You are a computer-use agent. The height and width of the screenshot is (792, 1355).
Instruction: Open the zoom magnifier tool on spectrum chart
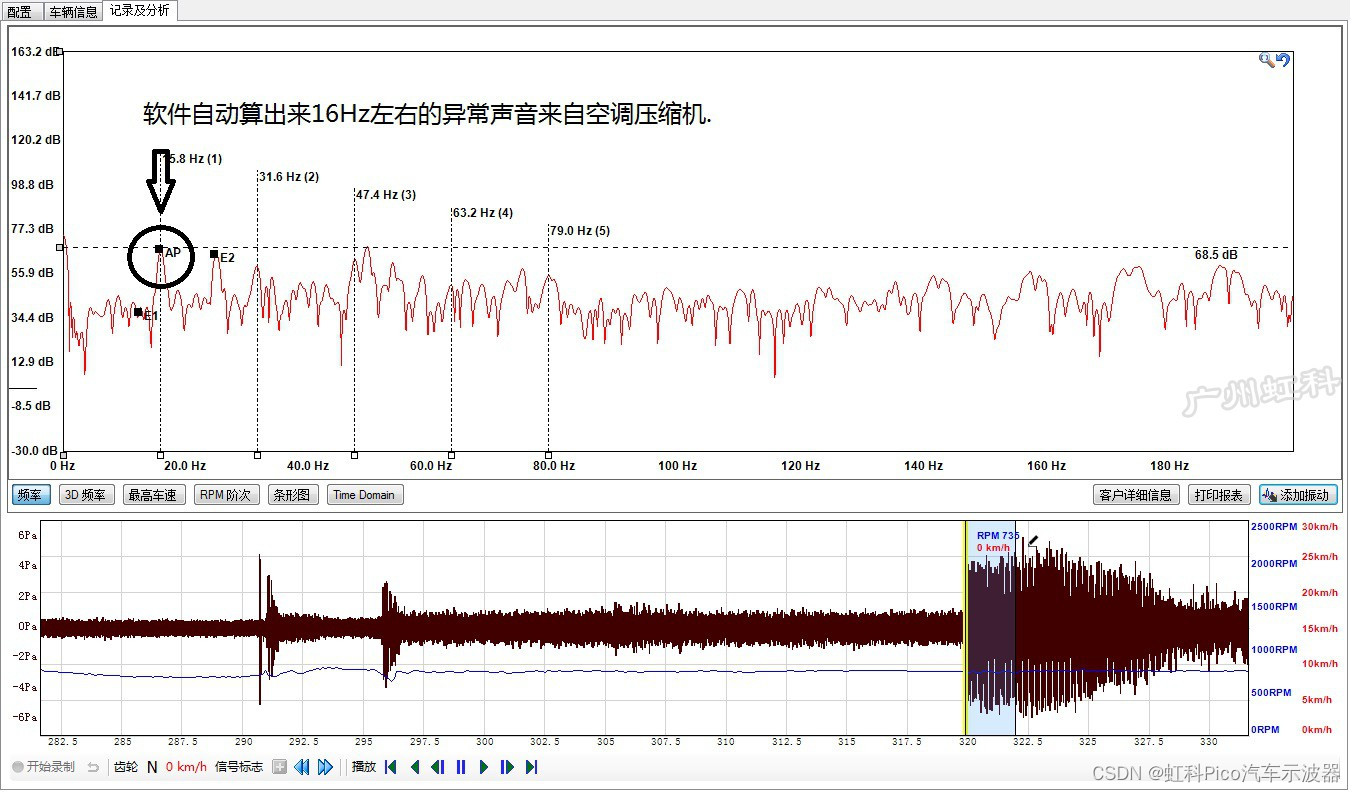pyautogui.click(x=1266, y=60)
